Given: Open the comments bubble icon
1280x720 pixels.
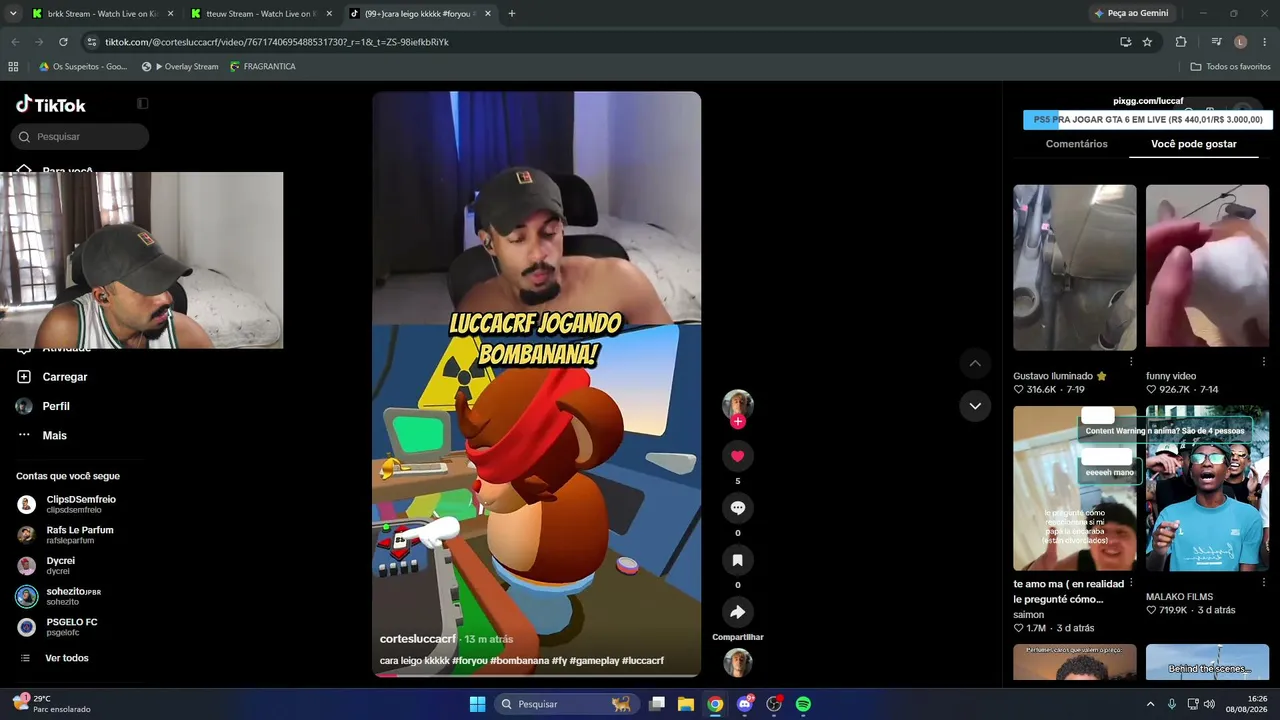Looking at the screenshot, I should (x=737, y=508).
